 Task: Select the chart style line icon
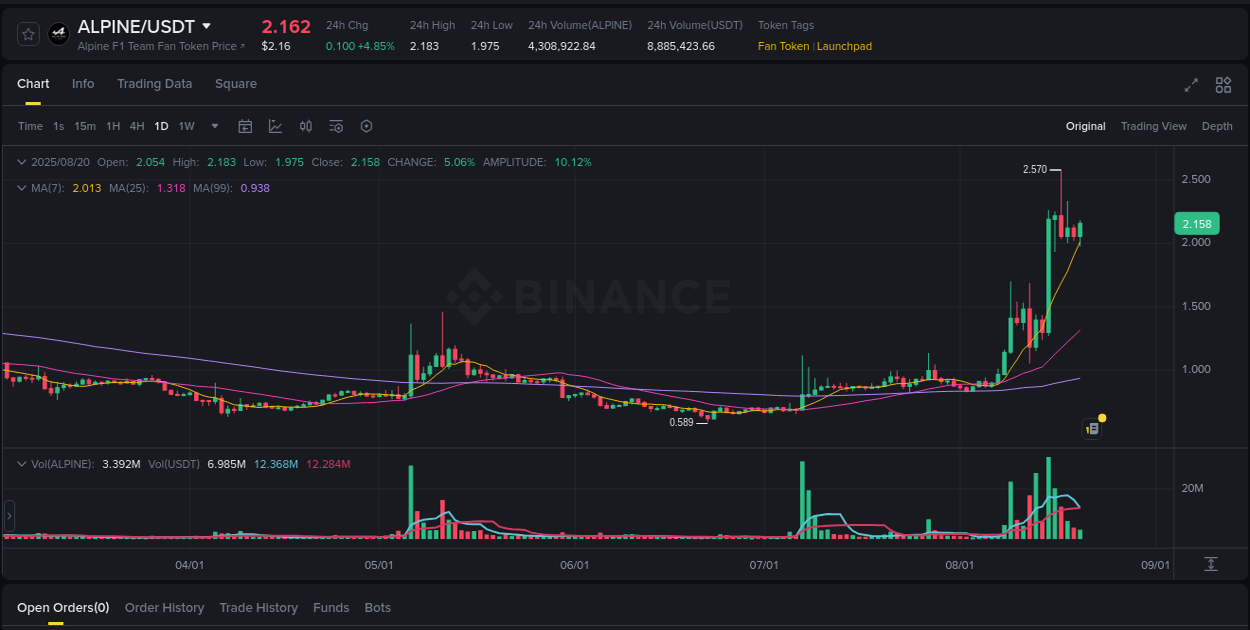click(x=275, y=126)
